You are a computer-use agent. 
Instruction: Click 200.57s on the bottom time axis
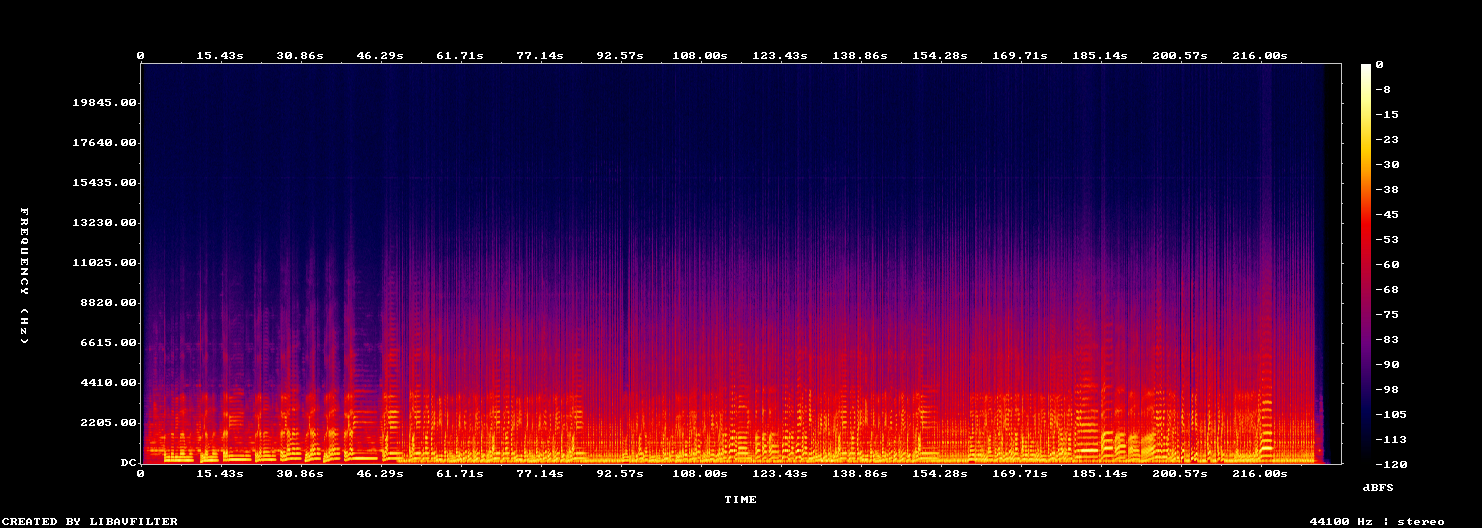click(1180, 473)
